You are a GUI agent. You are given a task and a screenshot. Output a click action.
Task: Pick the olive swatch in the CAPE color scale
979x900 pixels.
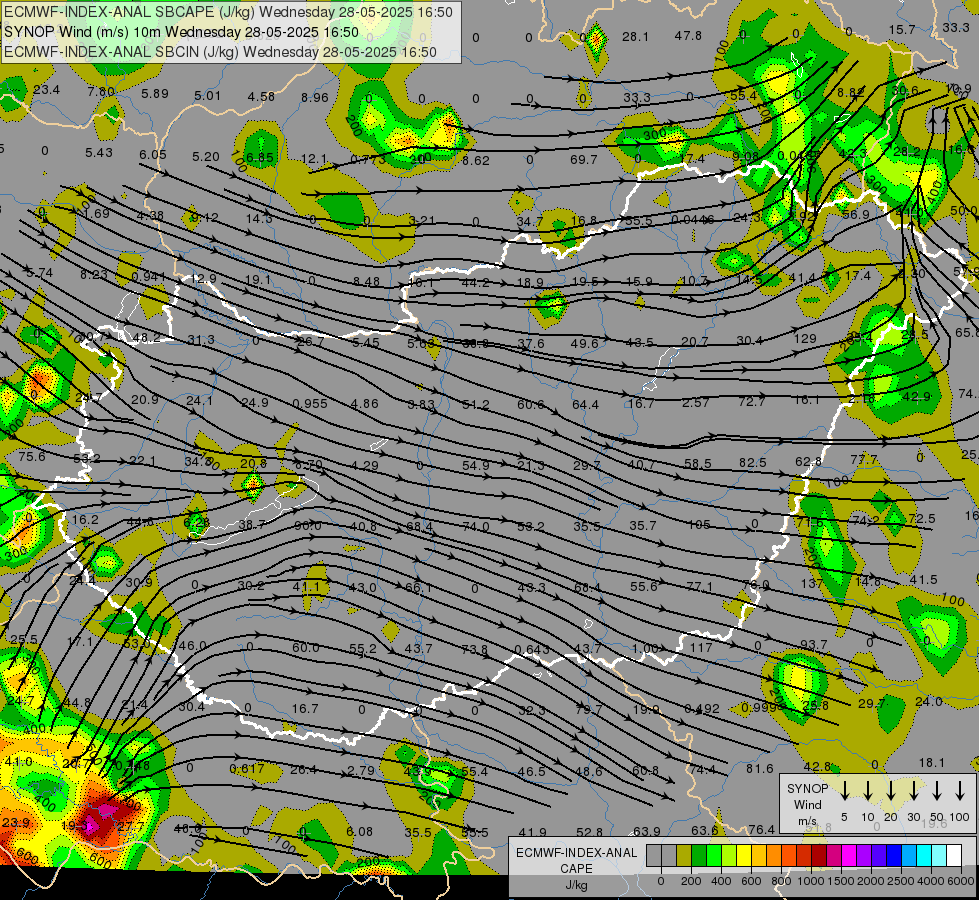pos(684,855)
